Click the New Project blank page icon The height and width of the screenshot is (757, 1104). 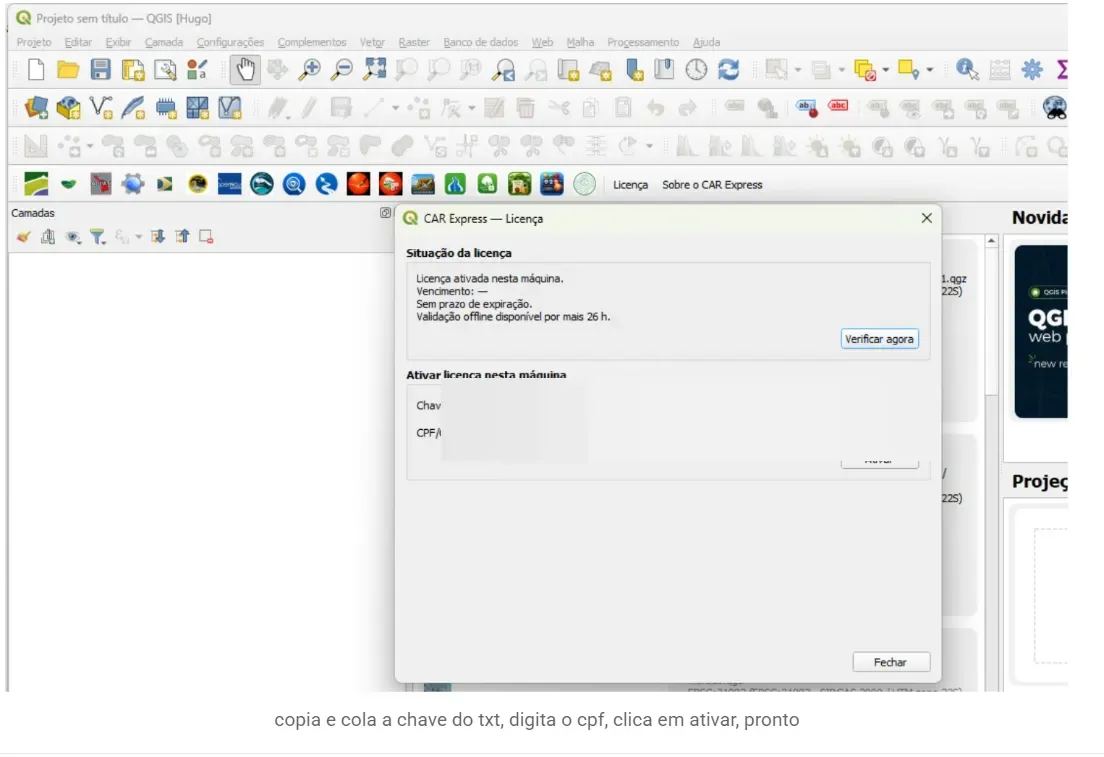click(x=35, y=70)
